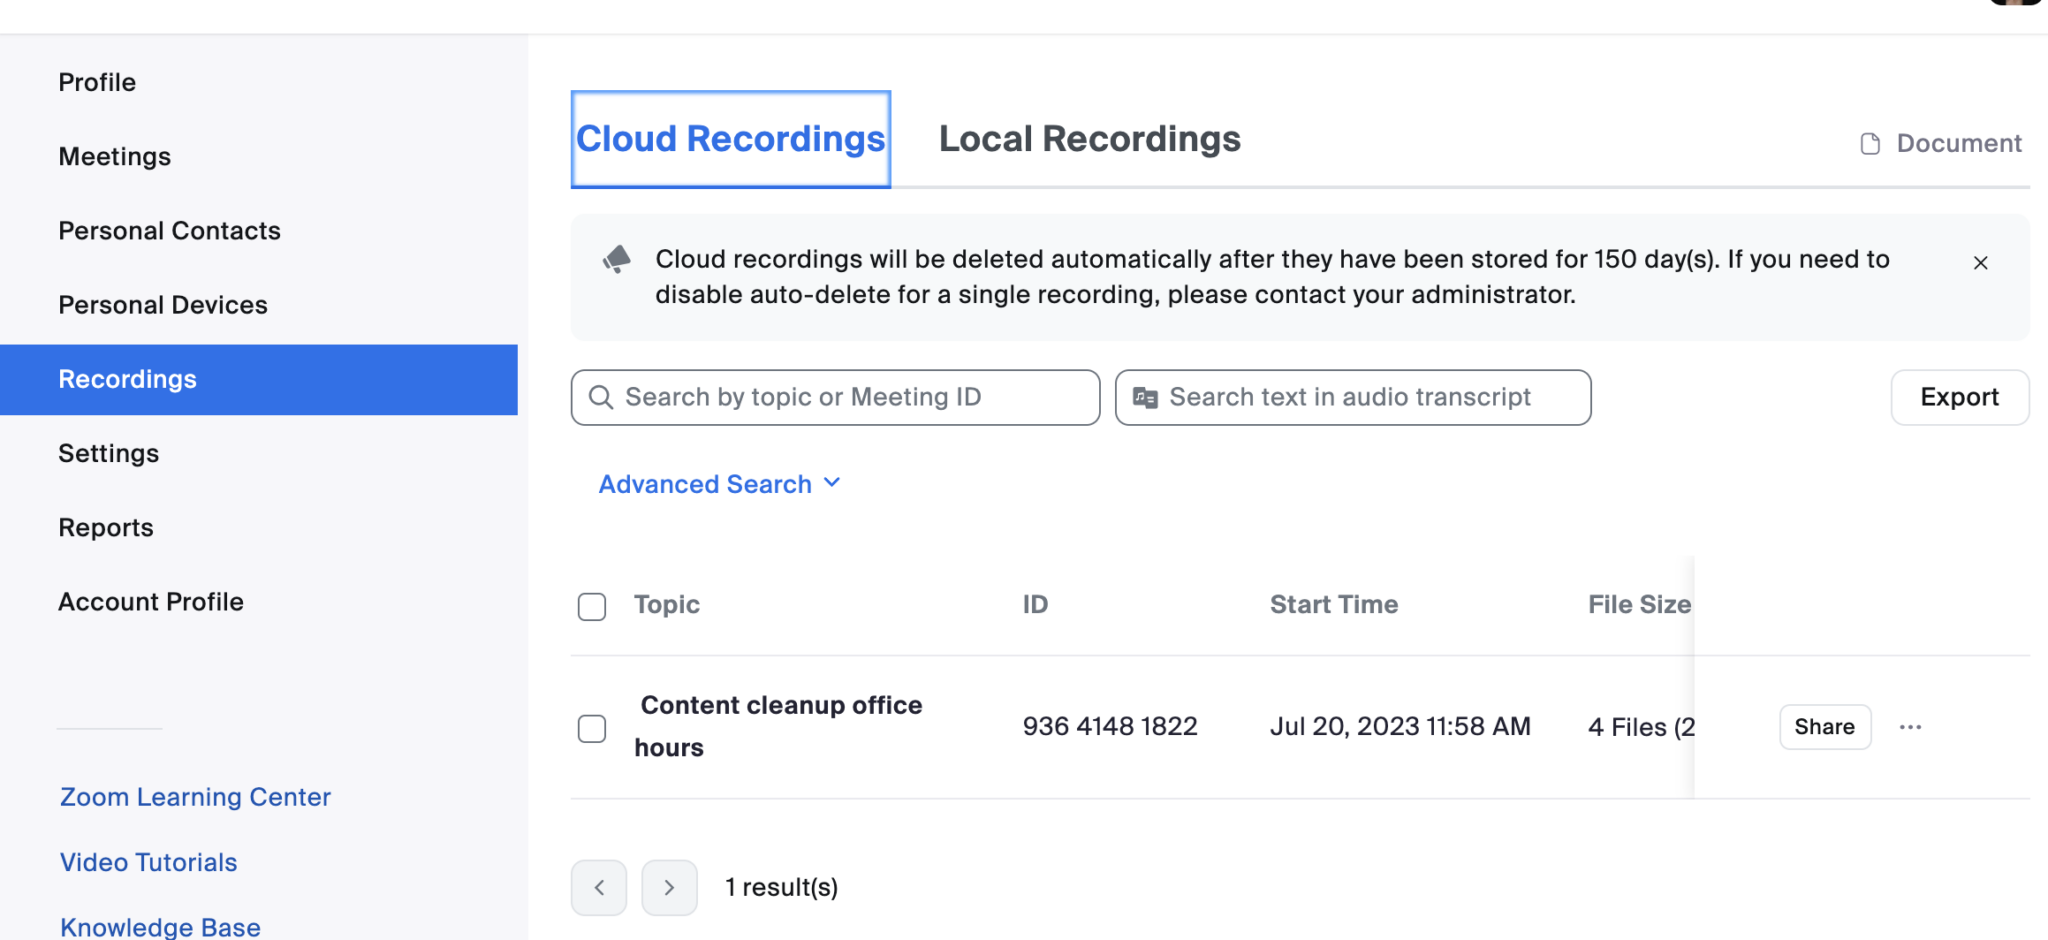
Task: Open Settings from the sidebar
Action: tap(109, 453)
